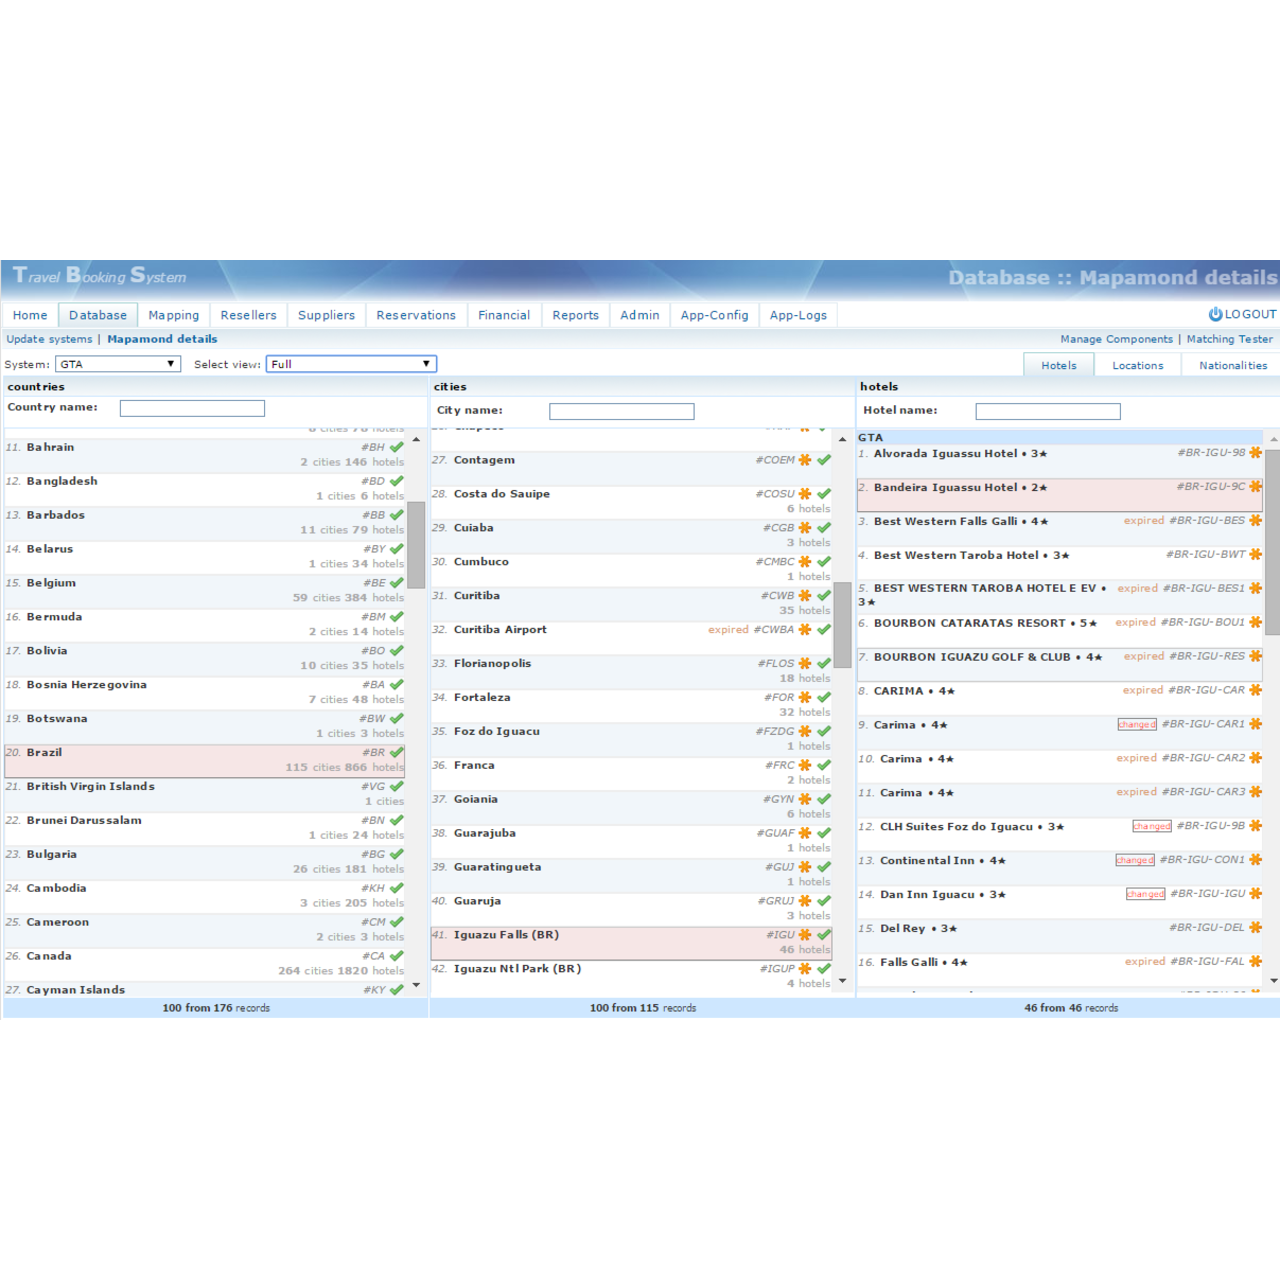Toggle the green checkmark for Belgium
Screen dimensions: 1280x1280
click(397, 583)
